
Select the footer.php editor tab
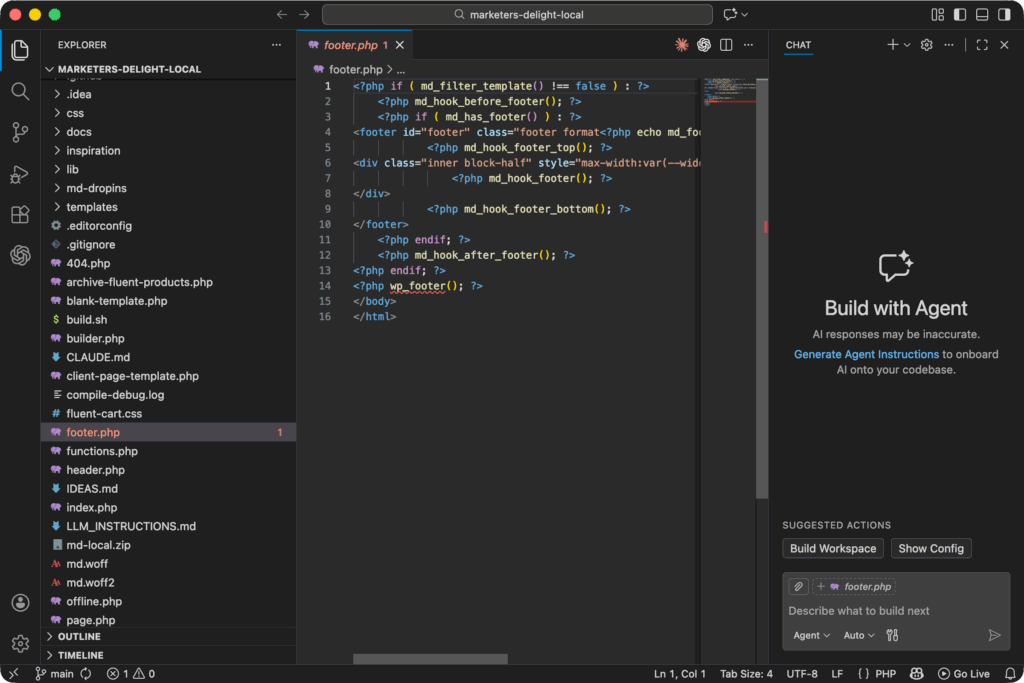click(x=350, y=45)
